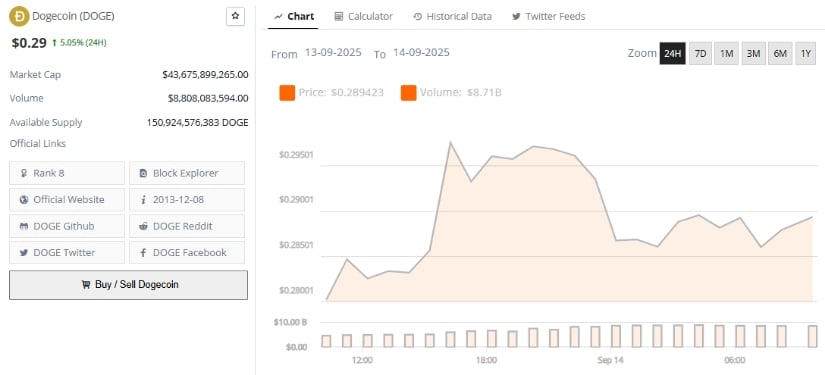This screenshot has width=825, height=375.
Task: Open the DOGE Facebook link
Action: pos(187,252)
